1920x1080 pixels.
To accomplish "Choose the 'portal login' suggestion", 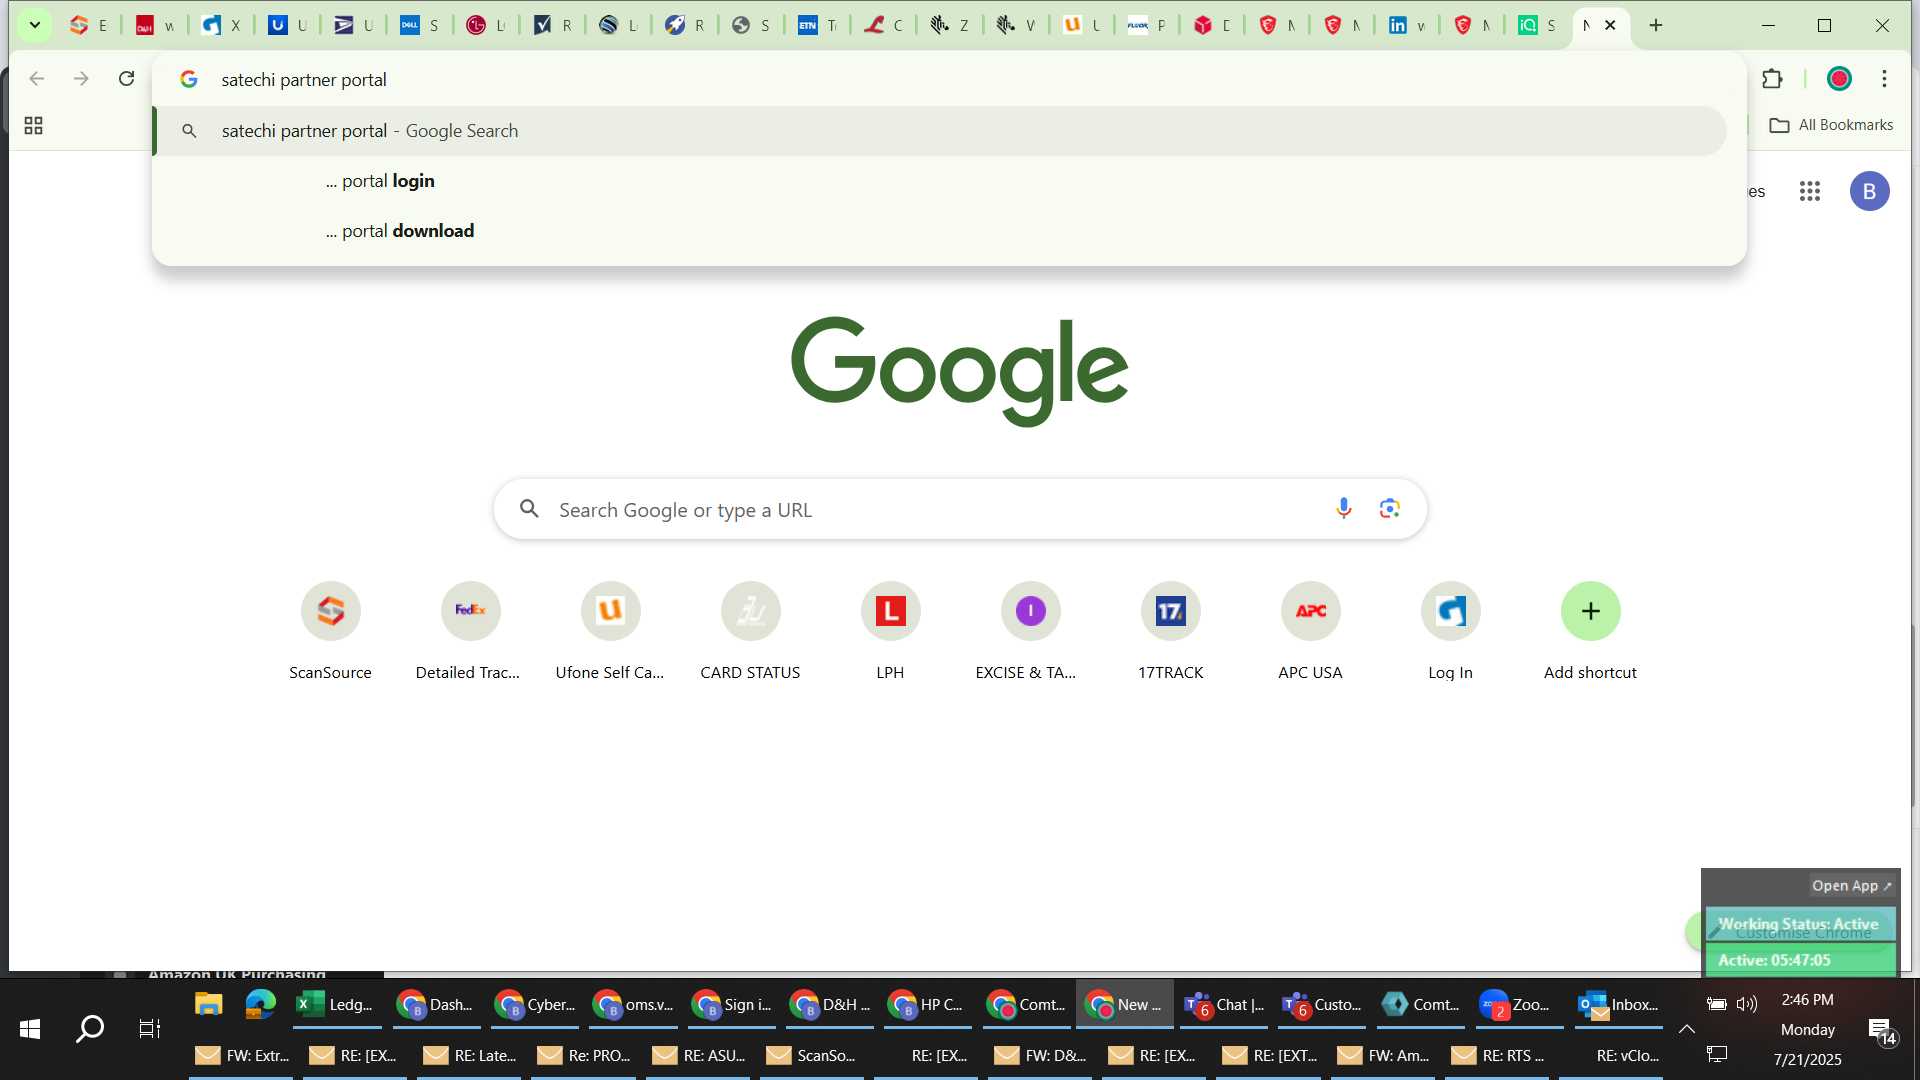I will pyautogui.click(x=941, y=181).
